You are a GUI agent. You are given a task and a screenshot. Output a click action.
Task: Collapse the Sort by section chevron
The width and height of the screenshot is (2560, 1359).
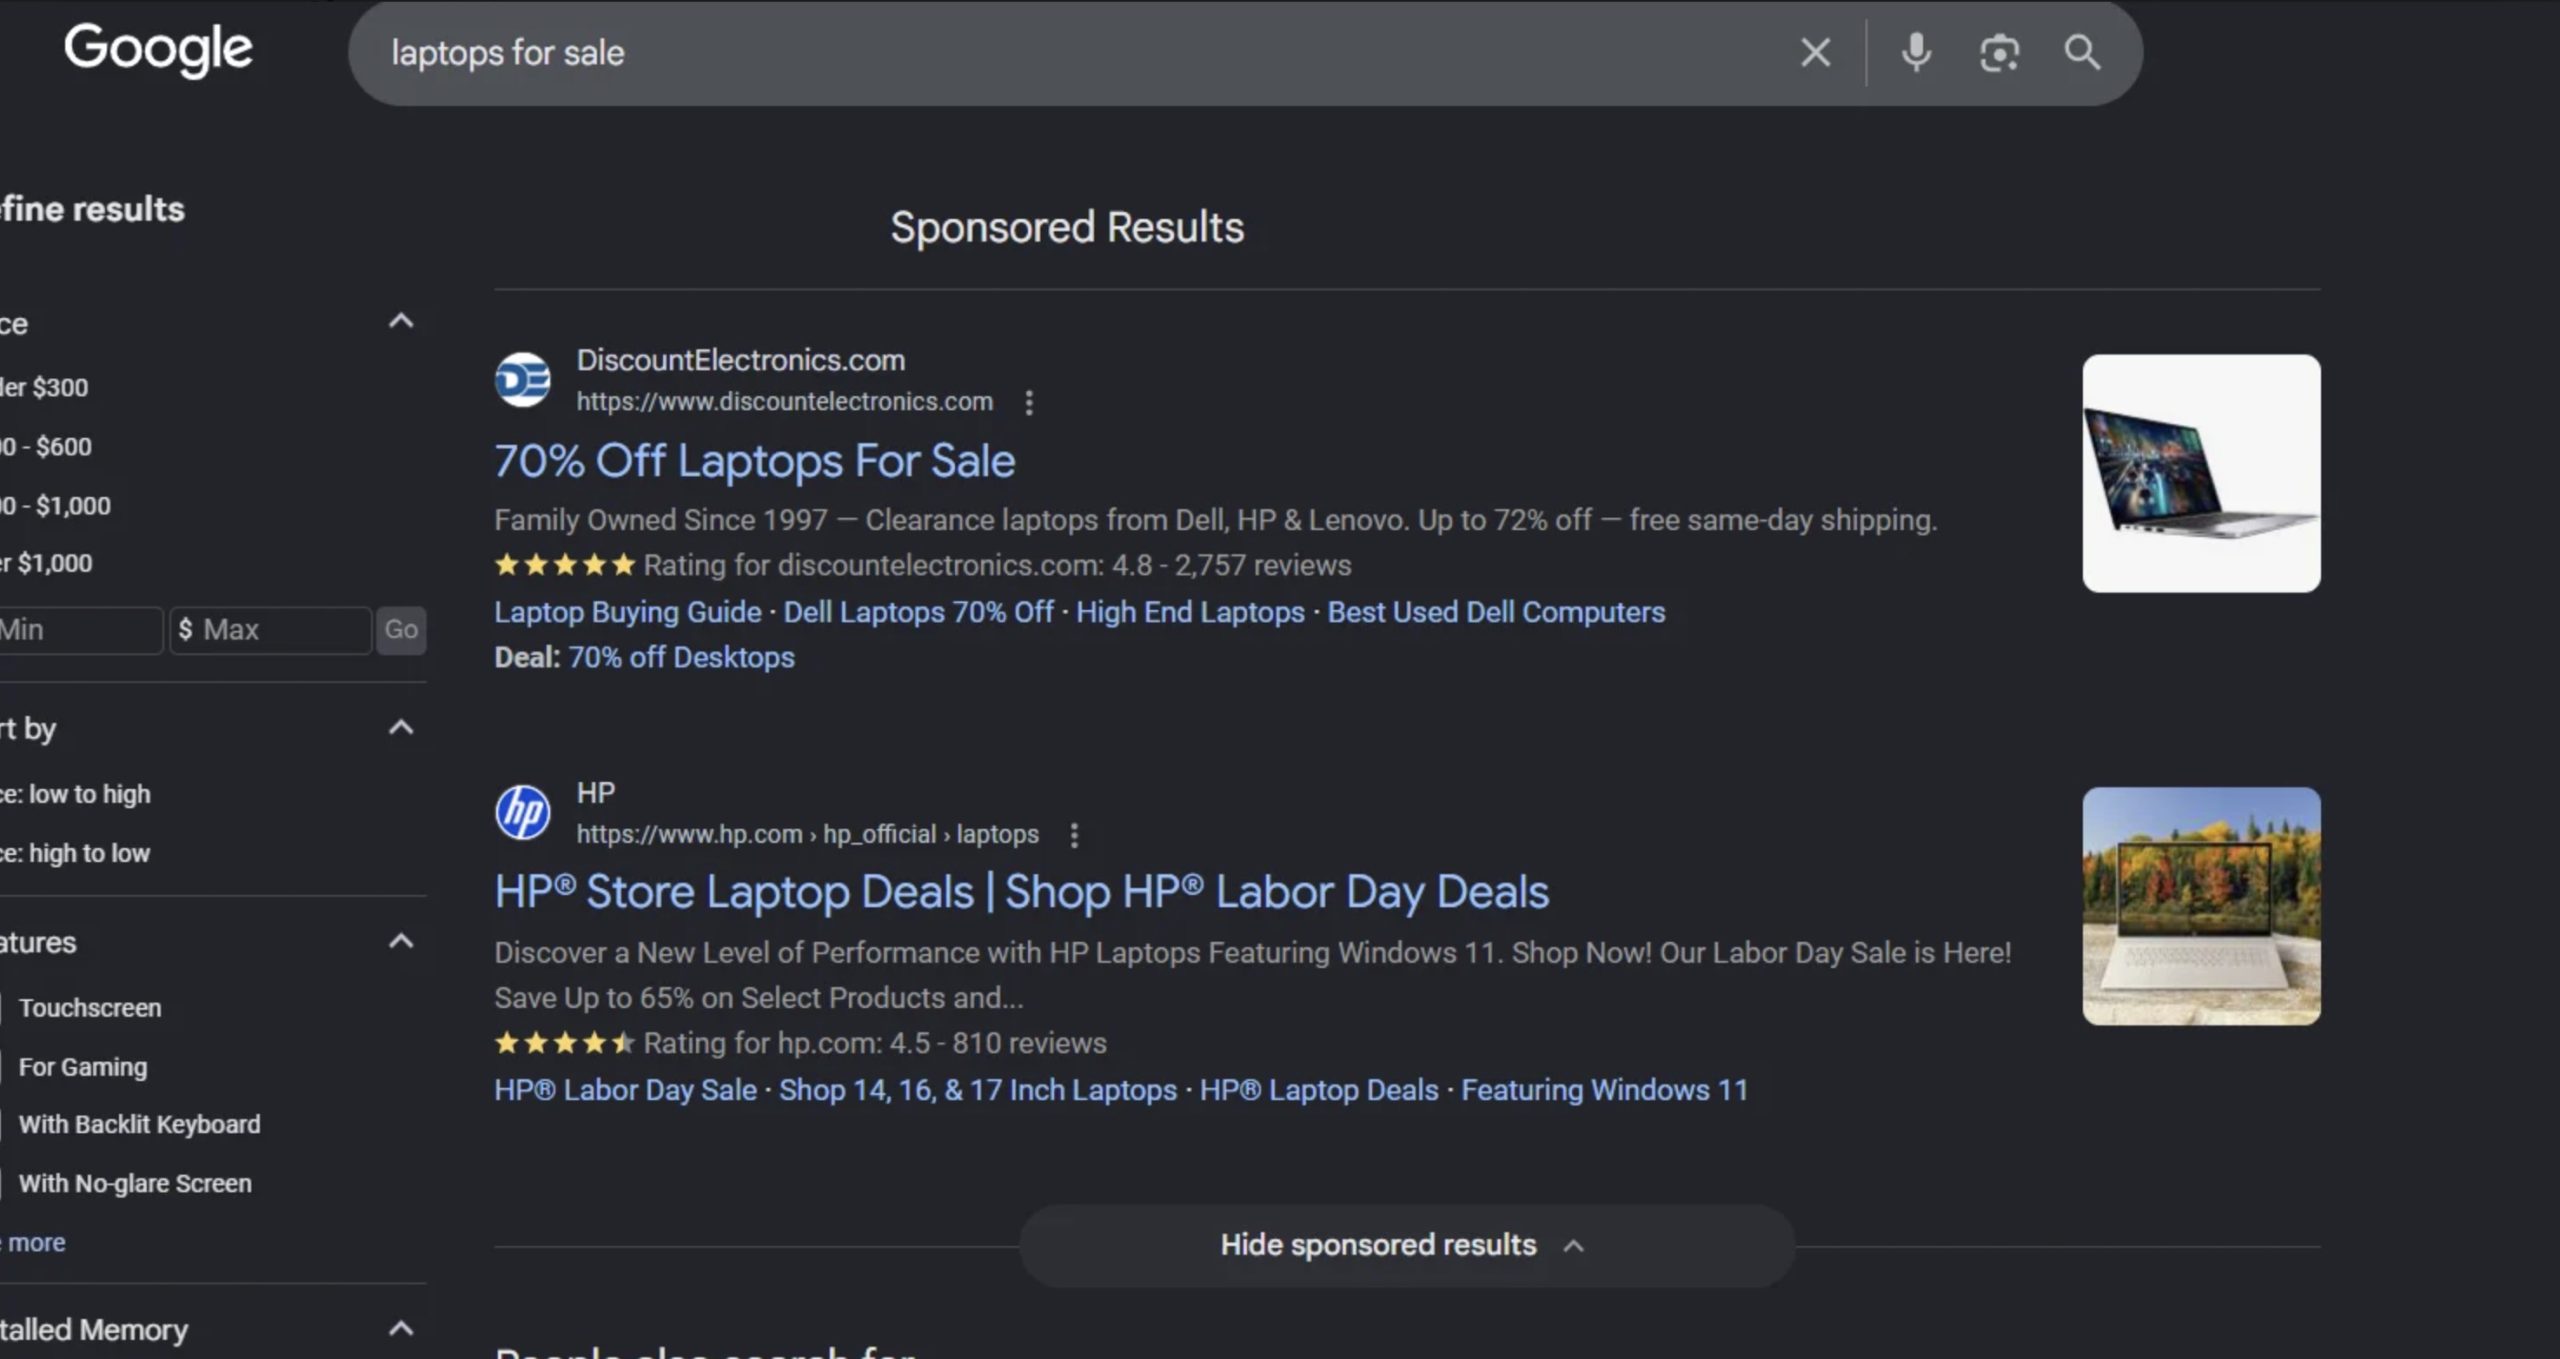tap(401, 727)
